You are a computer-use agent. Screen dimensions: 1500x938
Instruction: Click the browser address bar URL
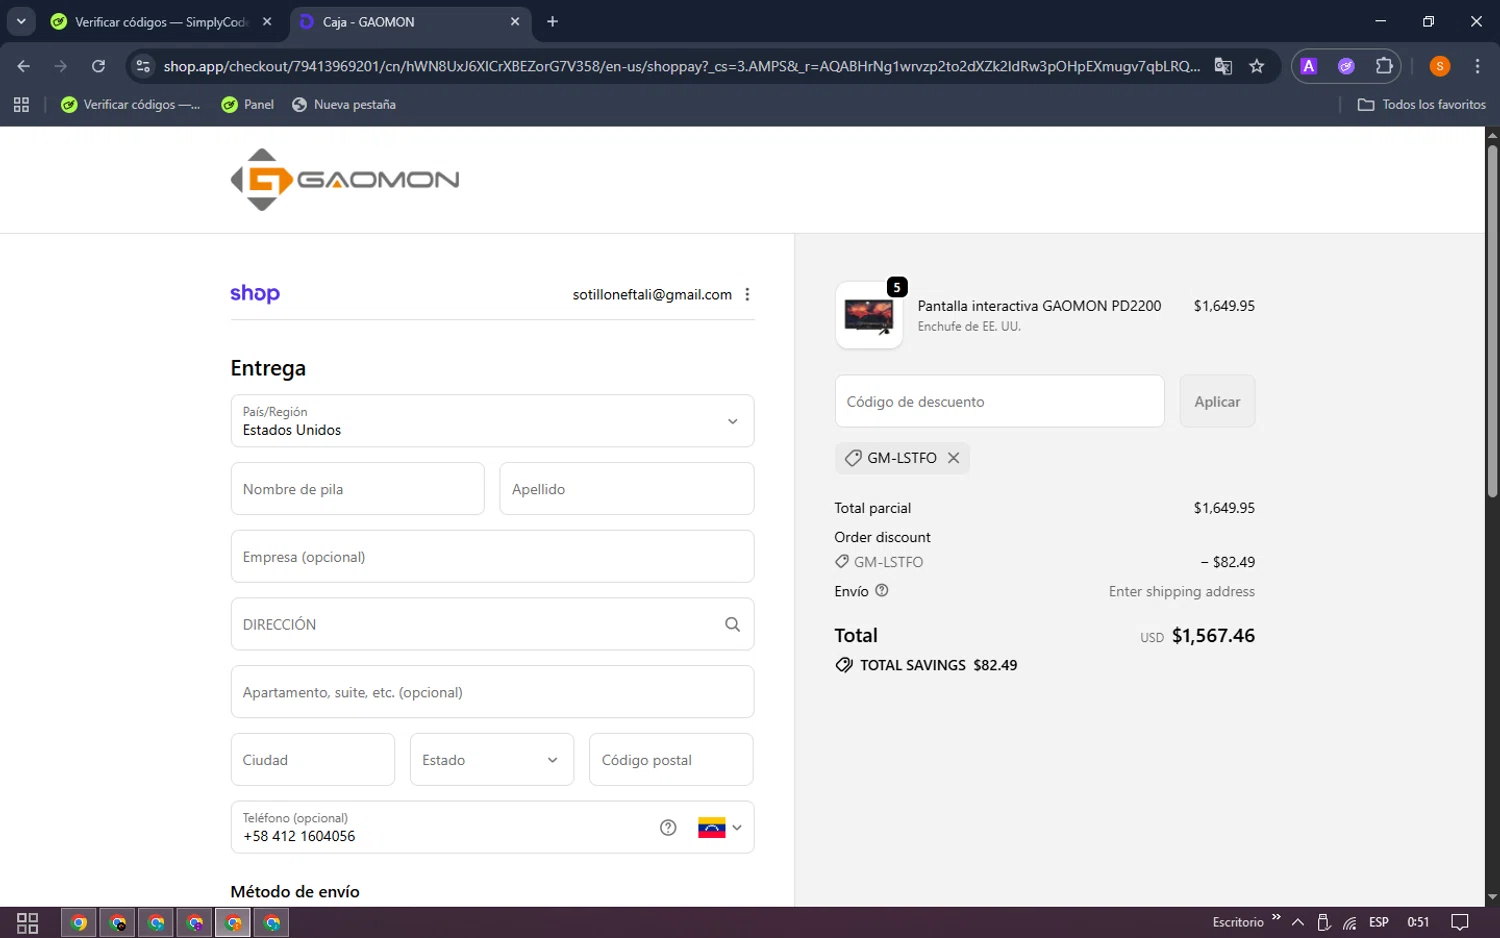(x=682, y=66)
